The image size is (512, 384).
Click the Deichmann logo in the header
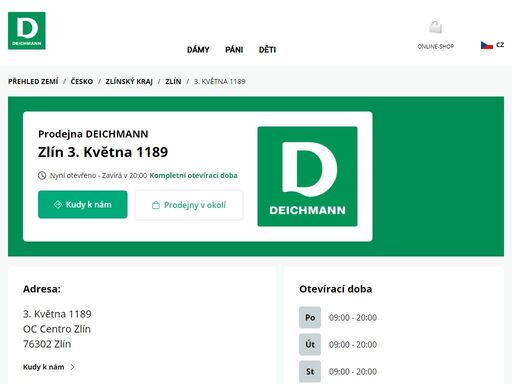coord(27,31)
